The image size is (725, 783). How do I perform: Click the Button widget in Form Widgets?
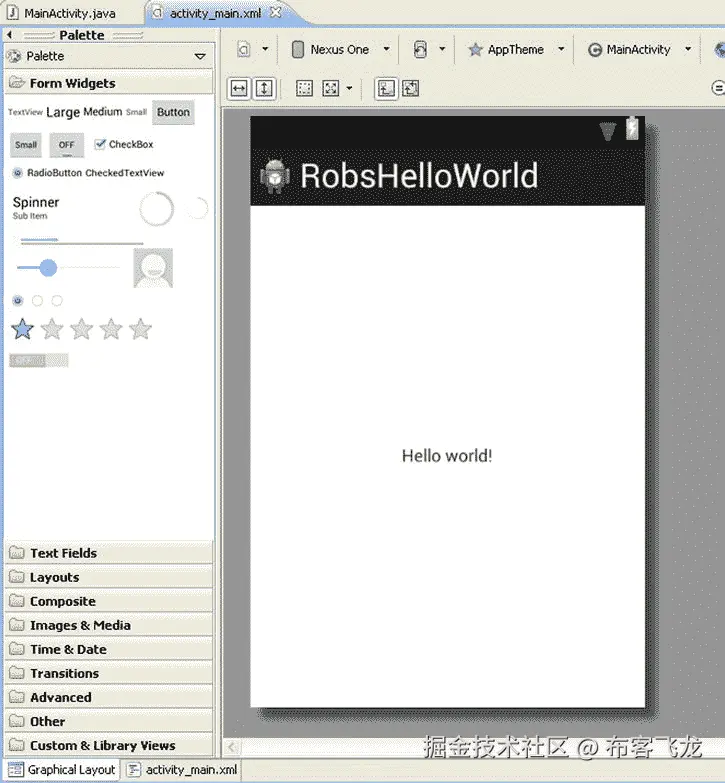(x=173, y=112)
